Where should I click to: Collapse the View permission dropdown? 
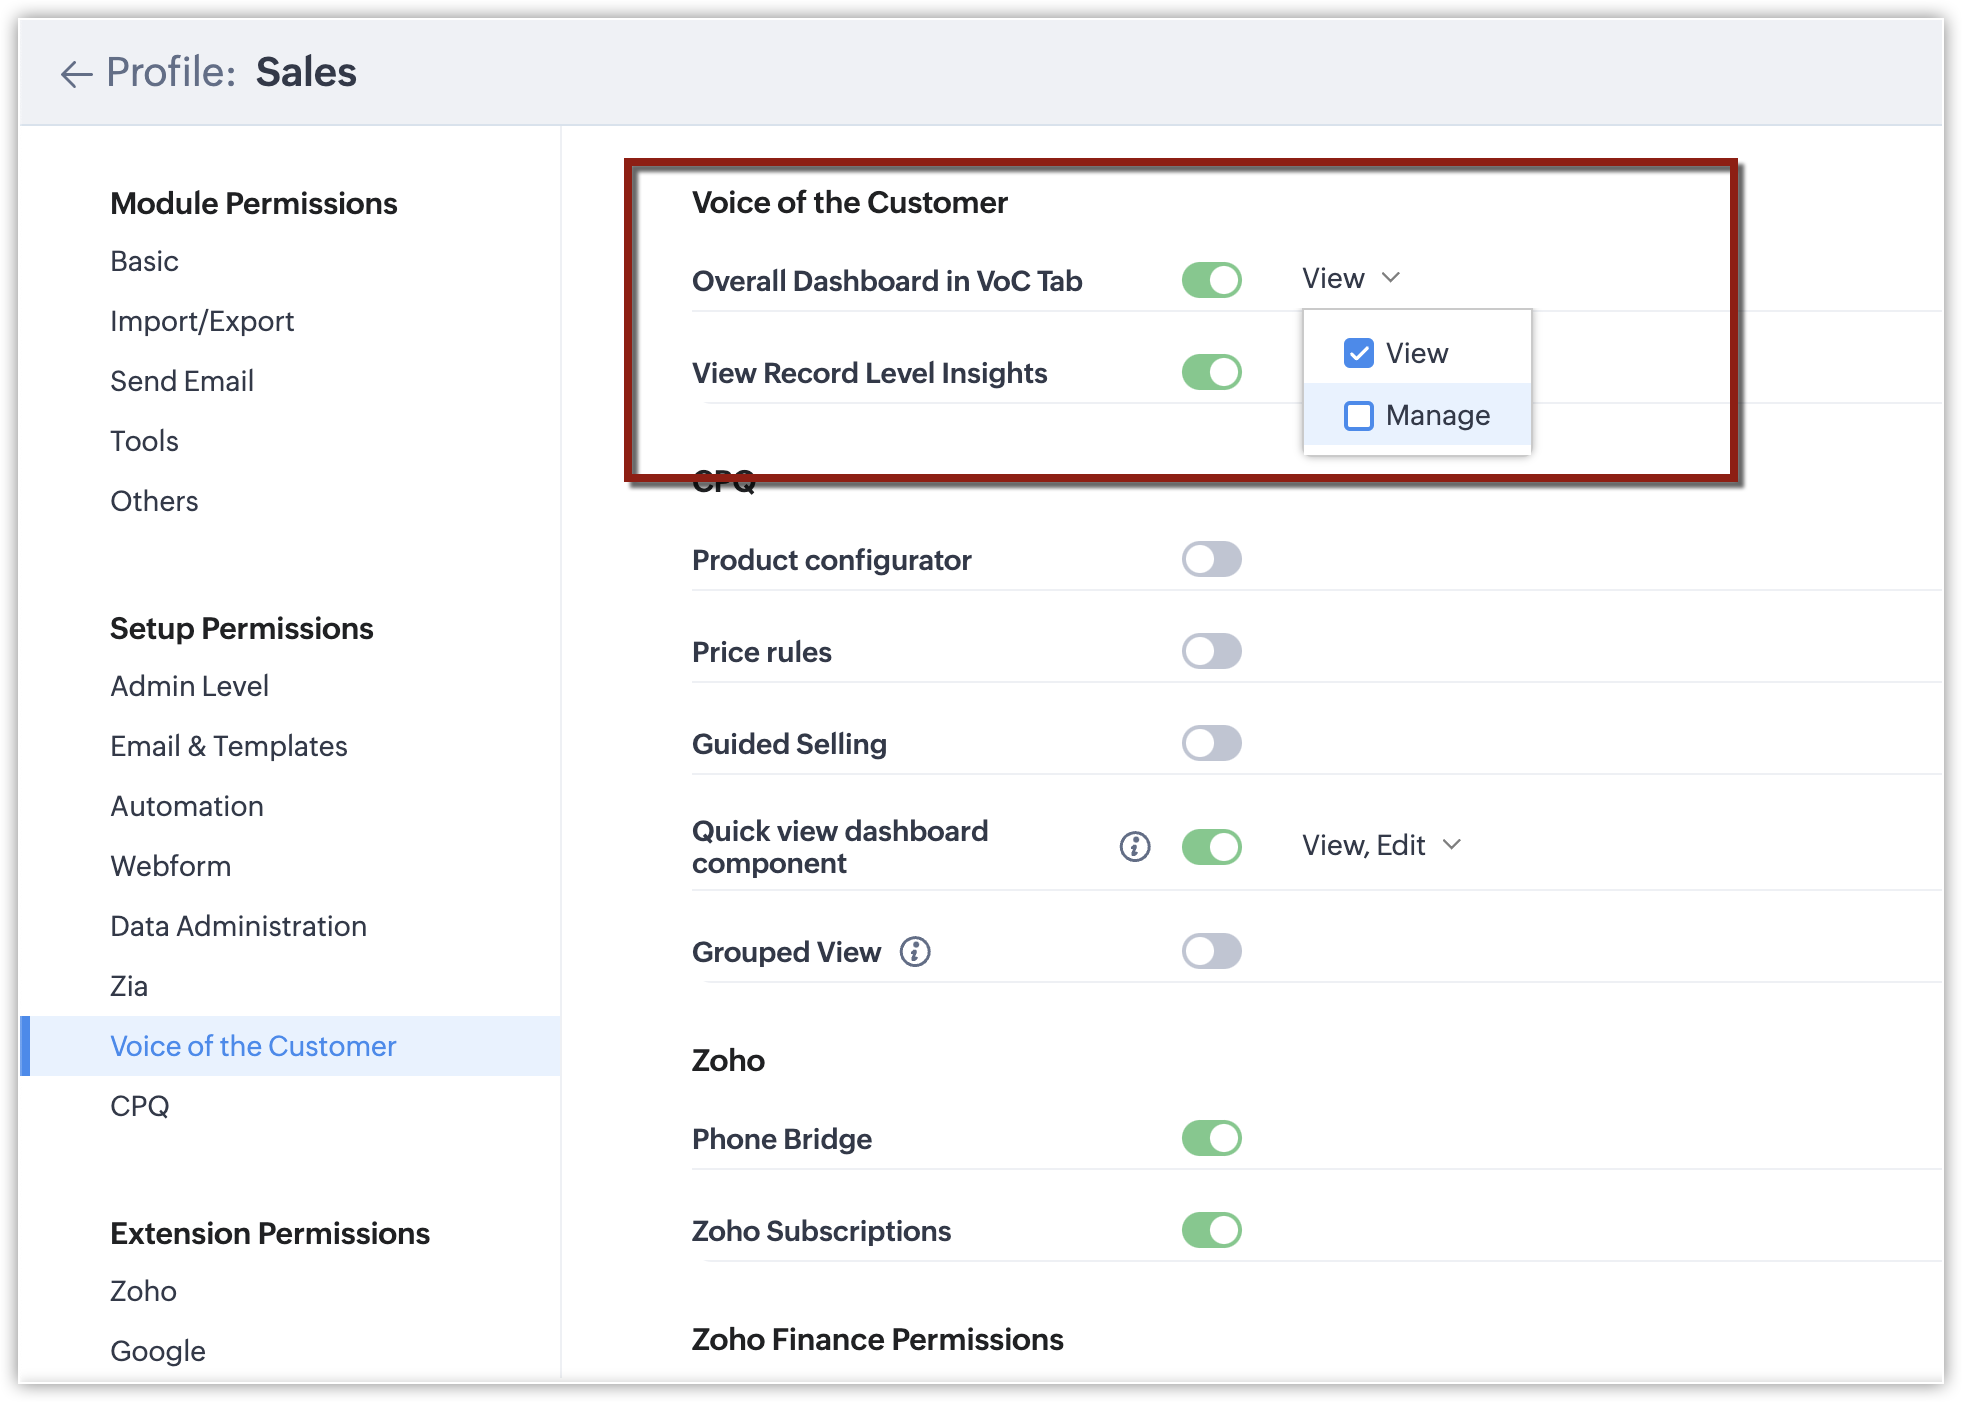1350,279
